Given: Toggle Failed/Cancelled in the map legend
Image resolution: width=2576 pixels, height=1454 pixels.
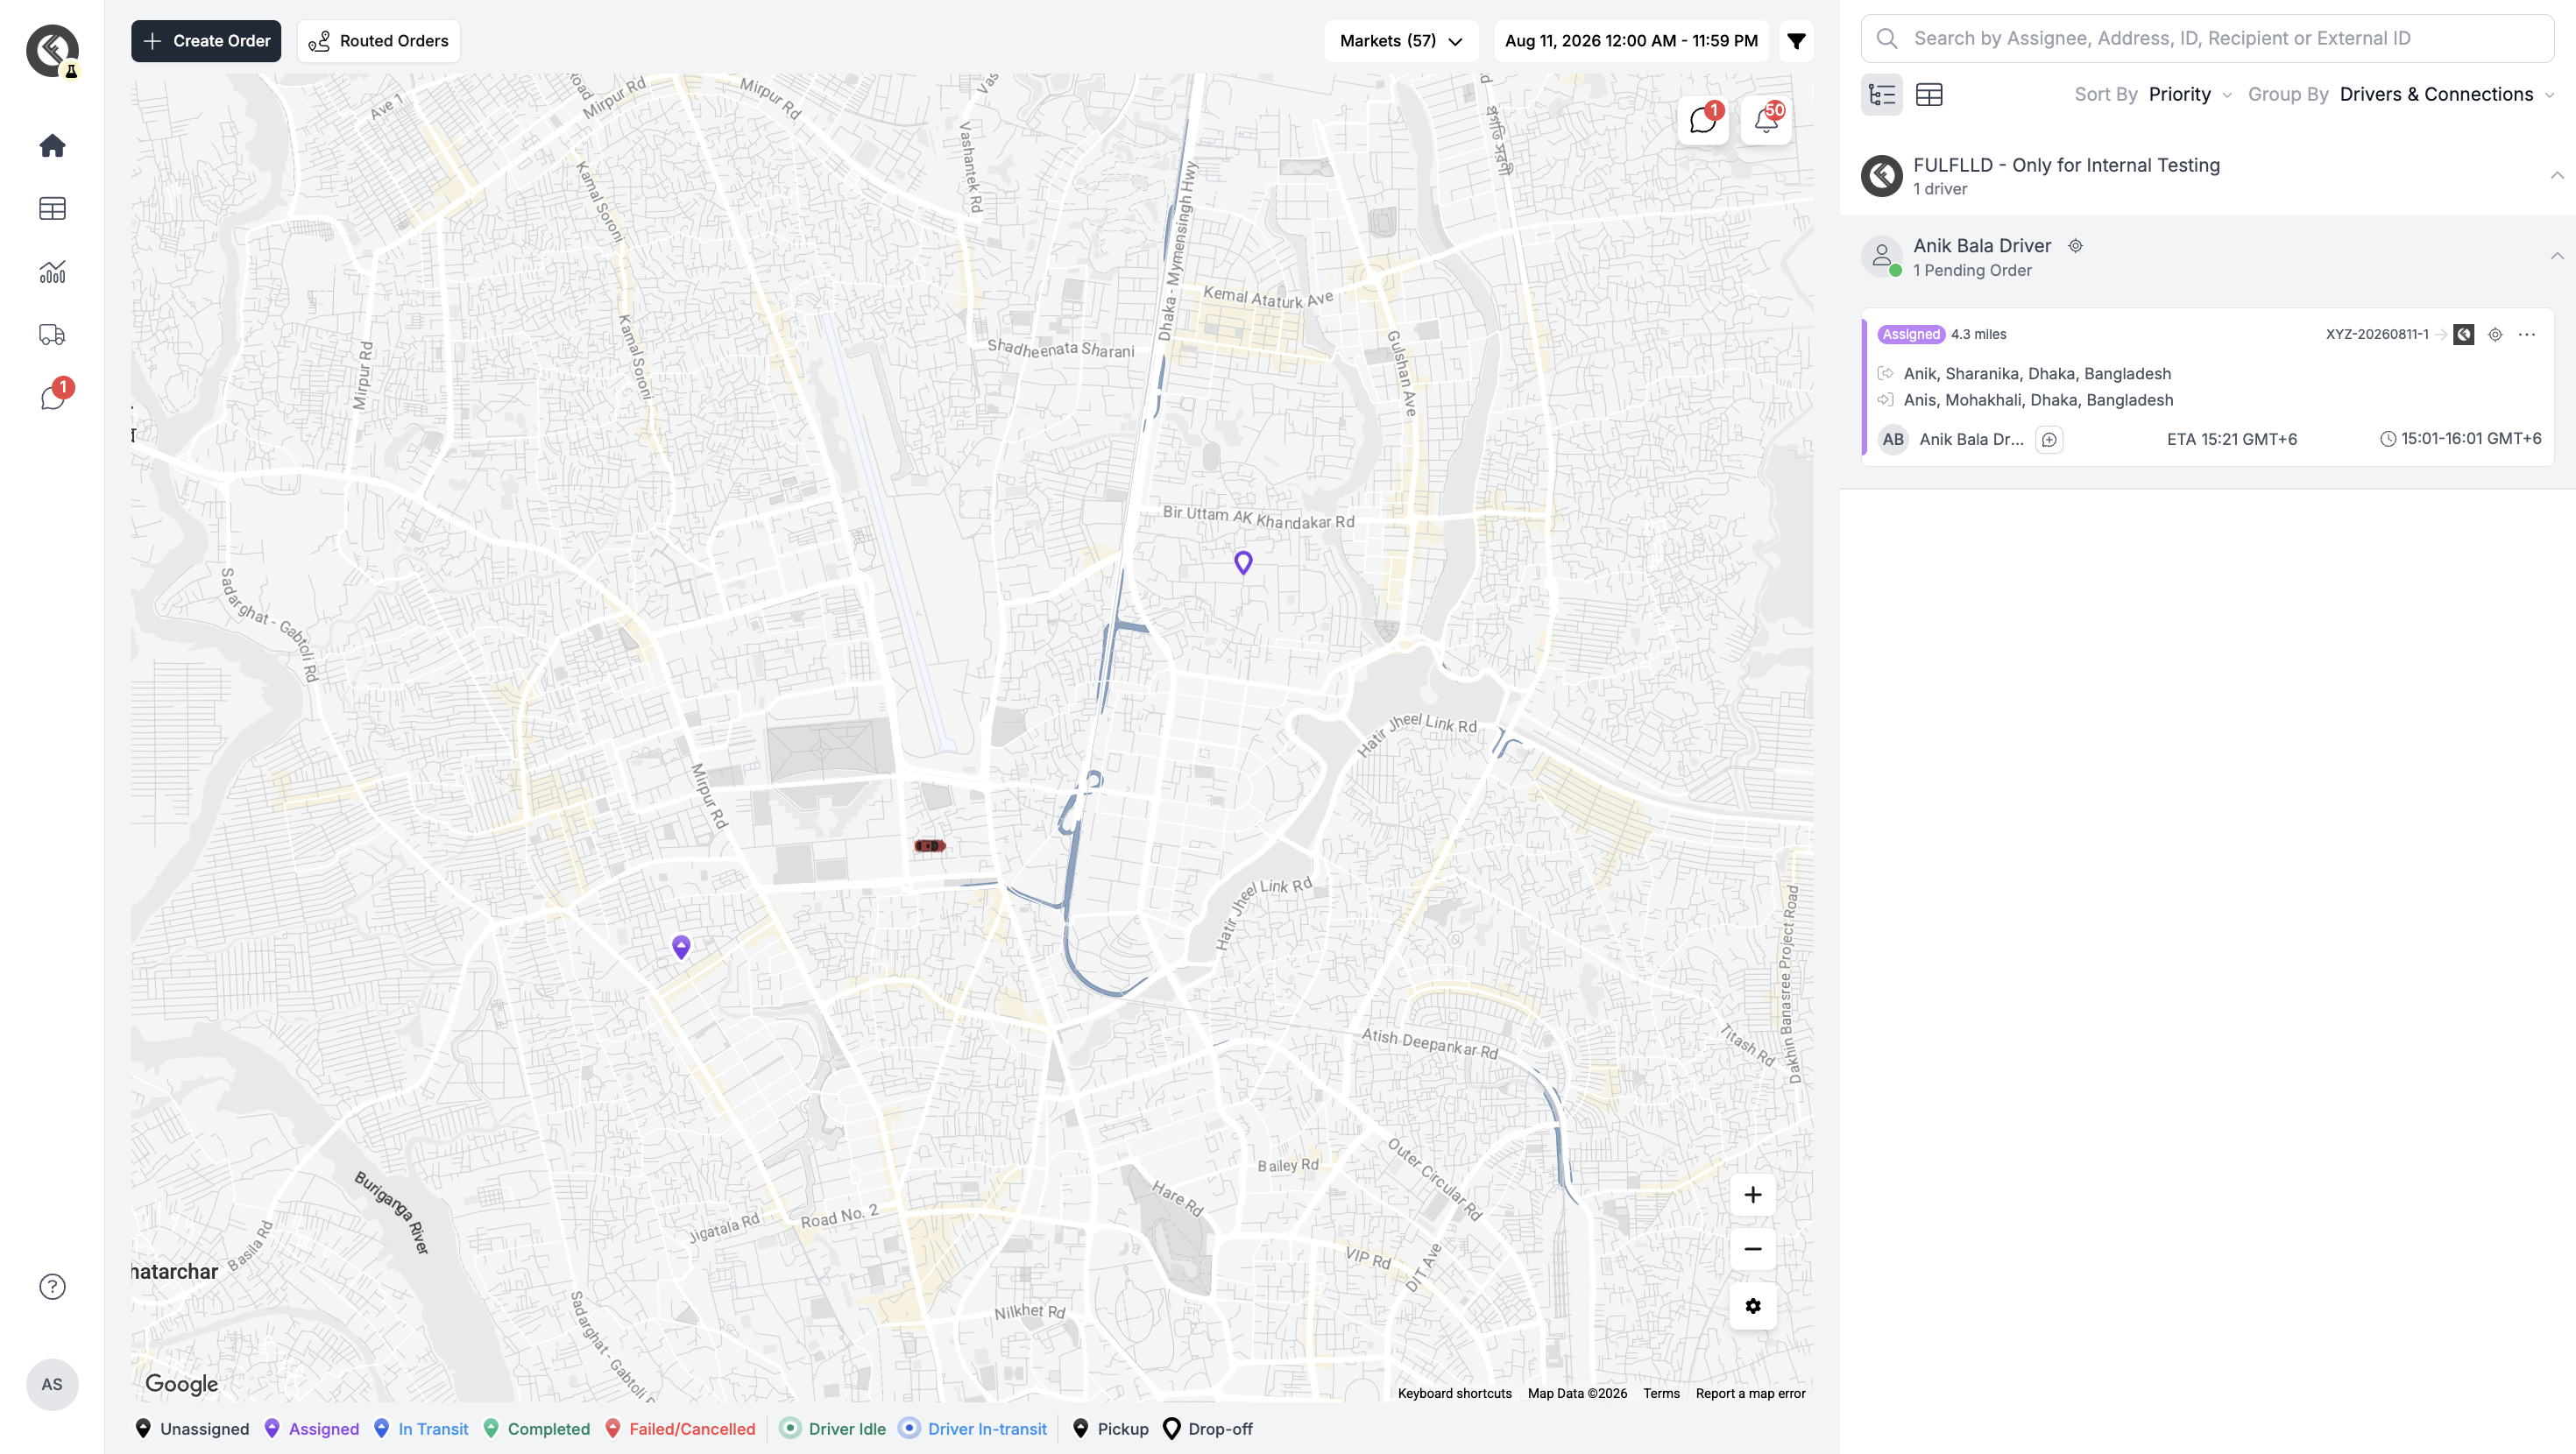Looking at the screenshot, I should [x=680, y=1429].
